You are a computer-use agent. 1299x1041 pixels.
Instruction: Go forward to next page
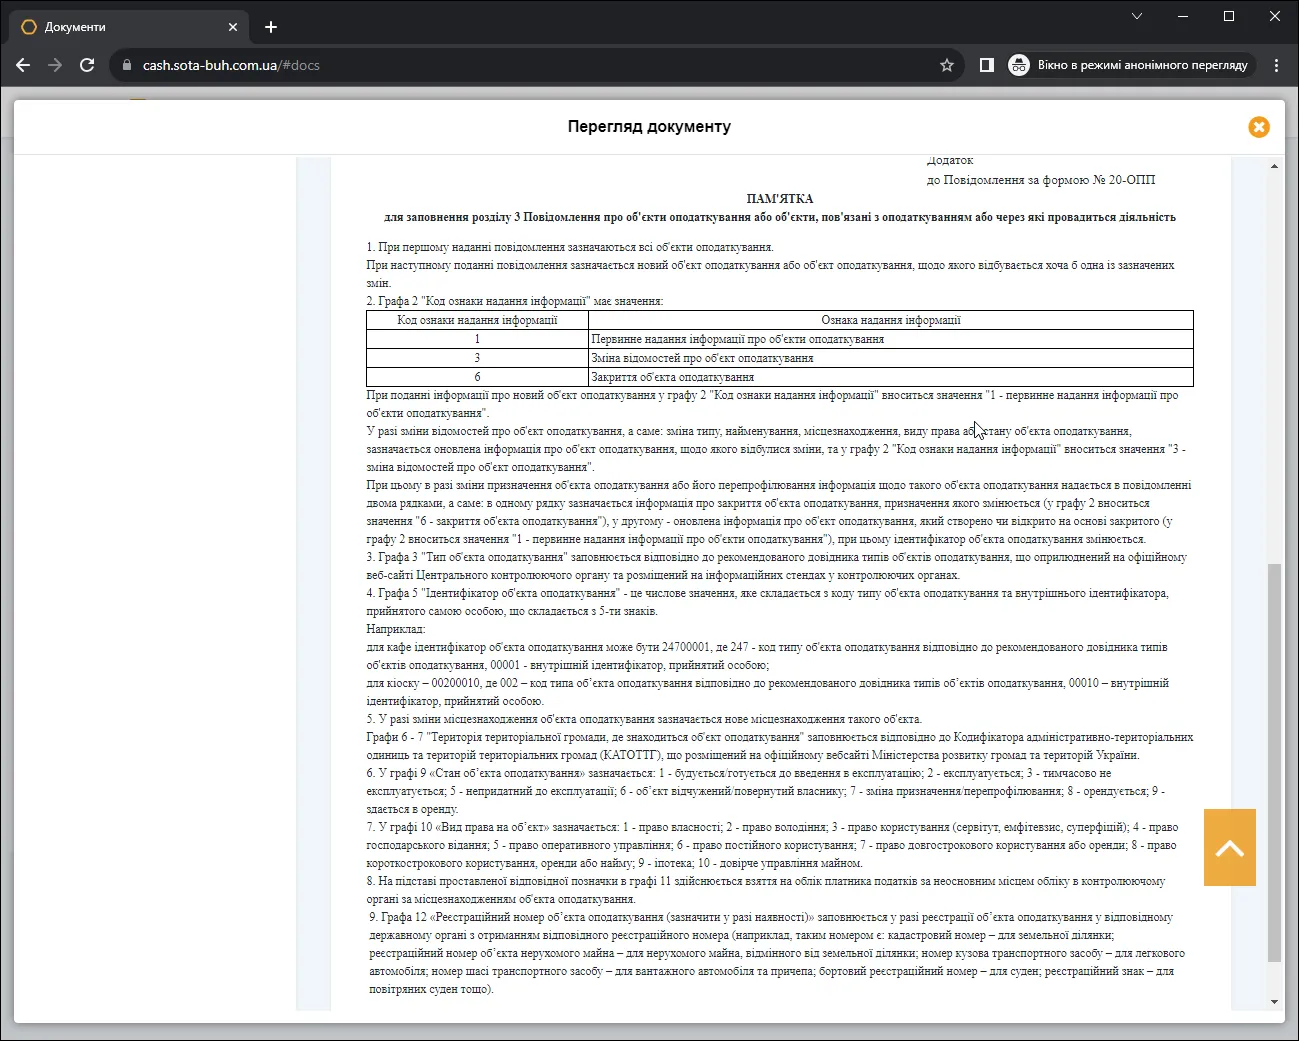[55, 65]
